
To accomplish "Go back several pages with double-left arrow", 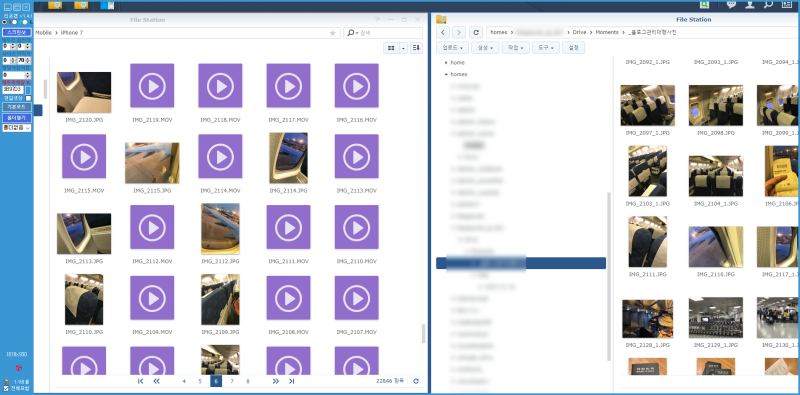I will click(x=157, y=381).
